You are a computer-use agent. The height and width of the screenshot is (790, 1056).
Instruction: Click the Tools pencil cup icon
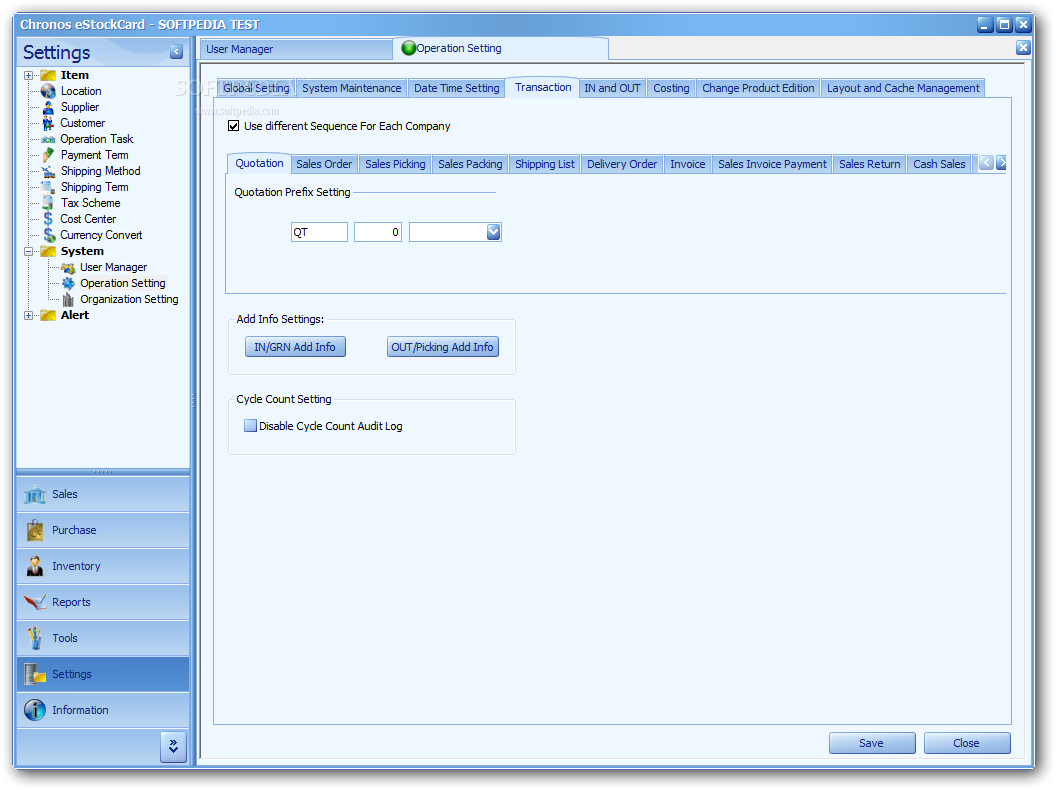click(34, 638)
